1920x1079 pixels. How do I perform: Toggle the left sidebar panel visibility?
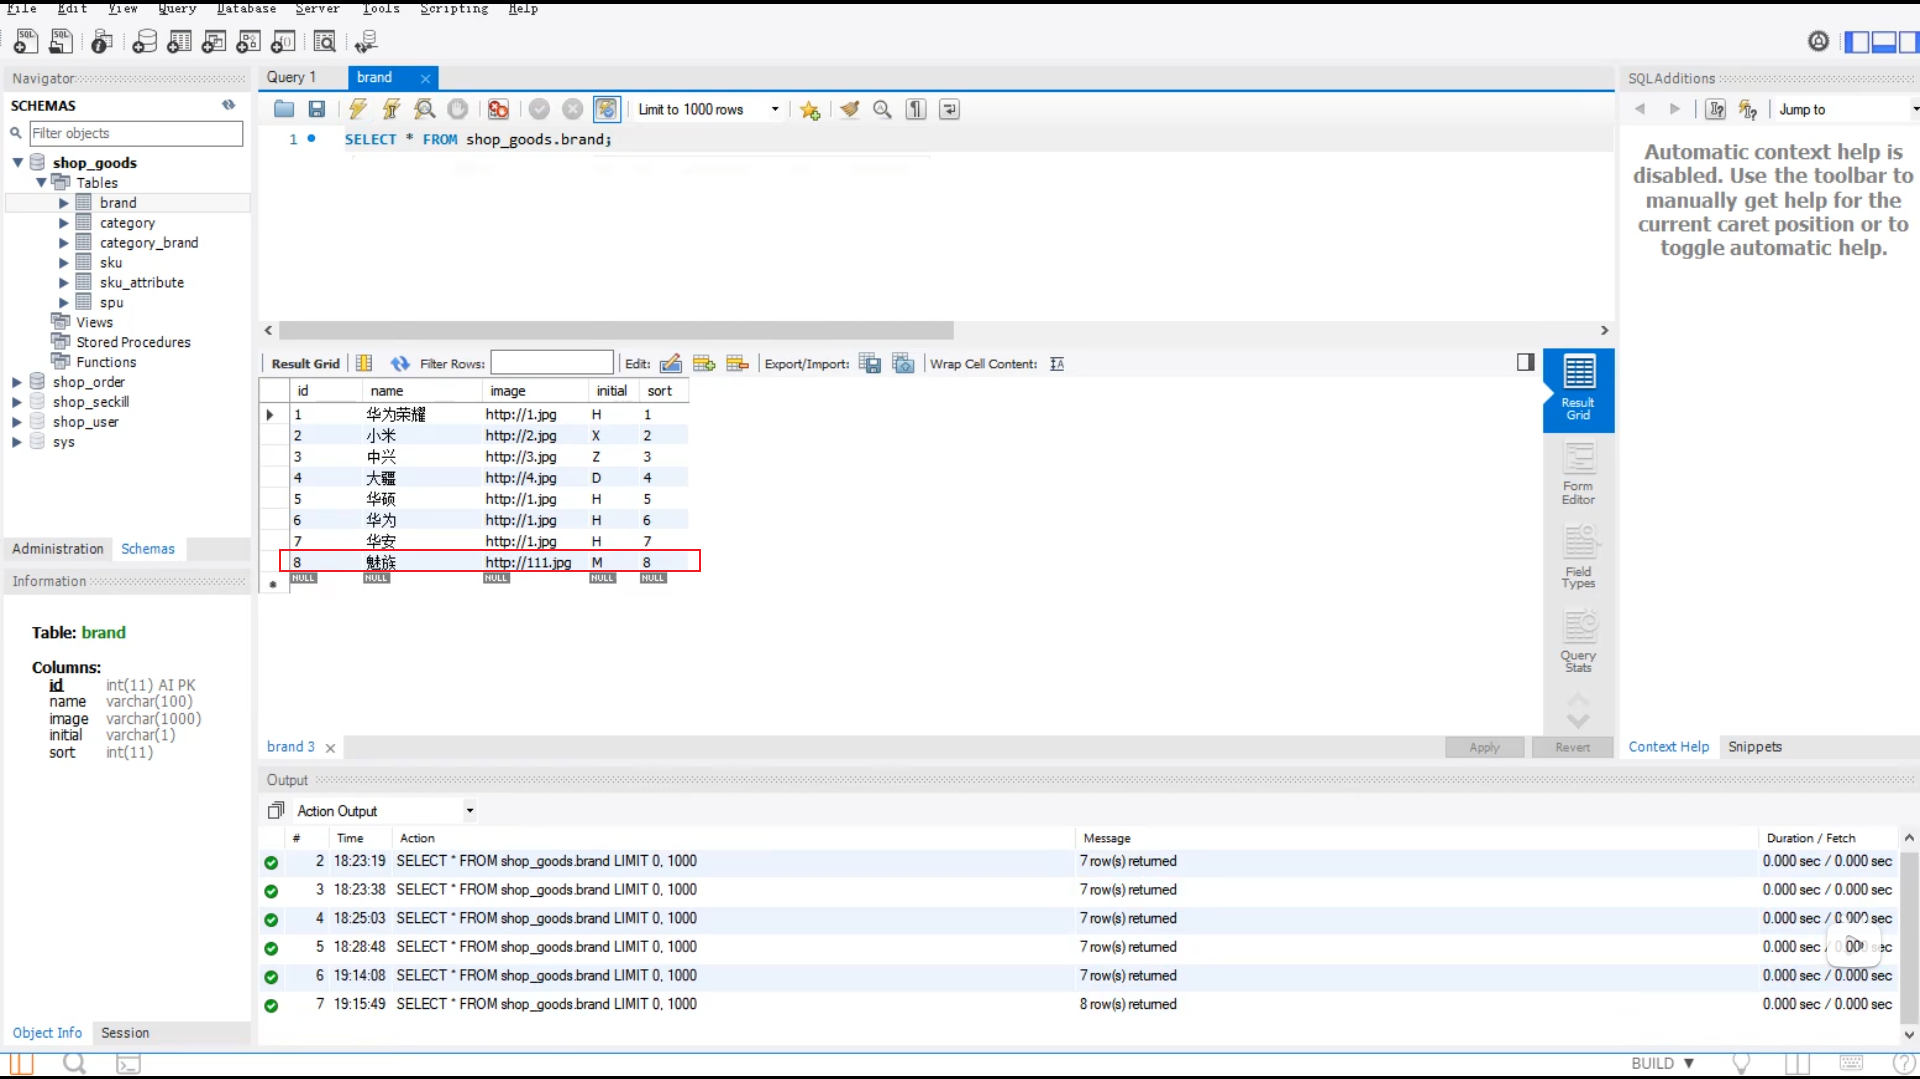tap(1857, 42)
